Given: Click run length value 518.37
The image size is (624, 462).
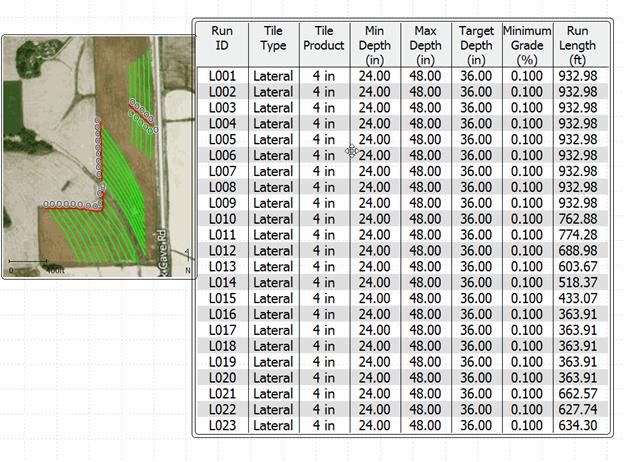Looking at the screenshot, I should pyautogui.click(x=578, y=283).
